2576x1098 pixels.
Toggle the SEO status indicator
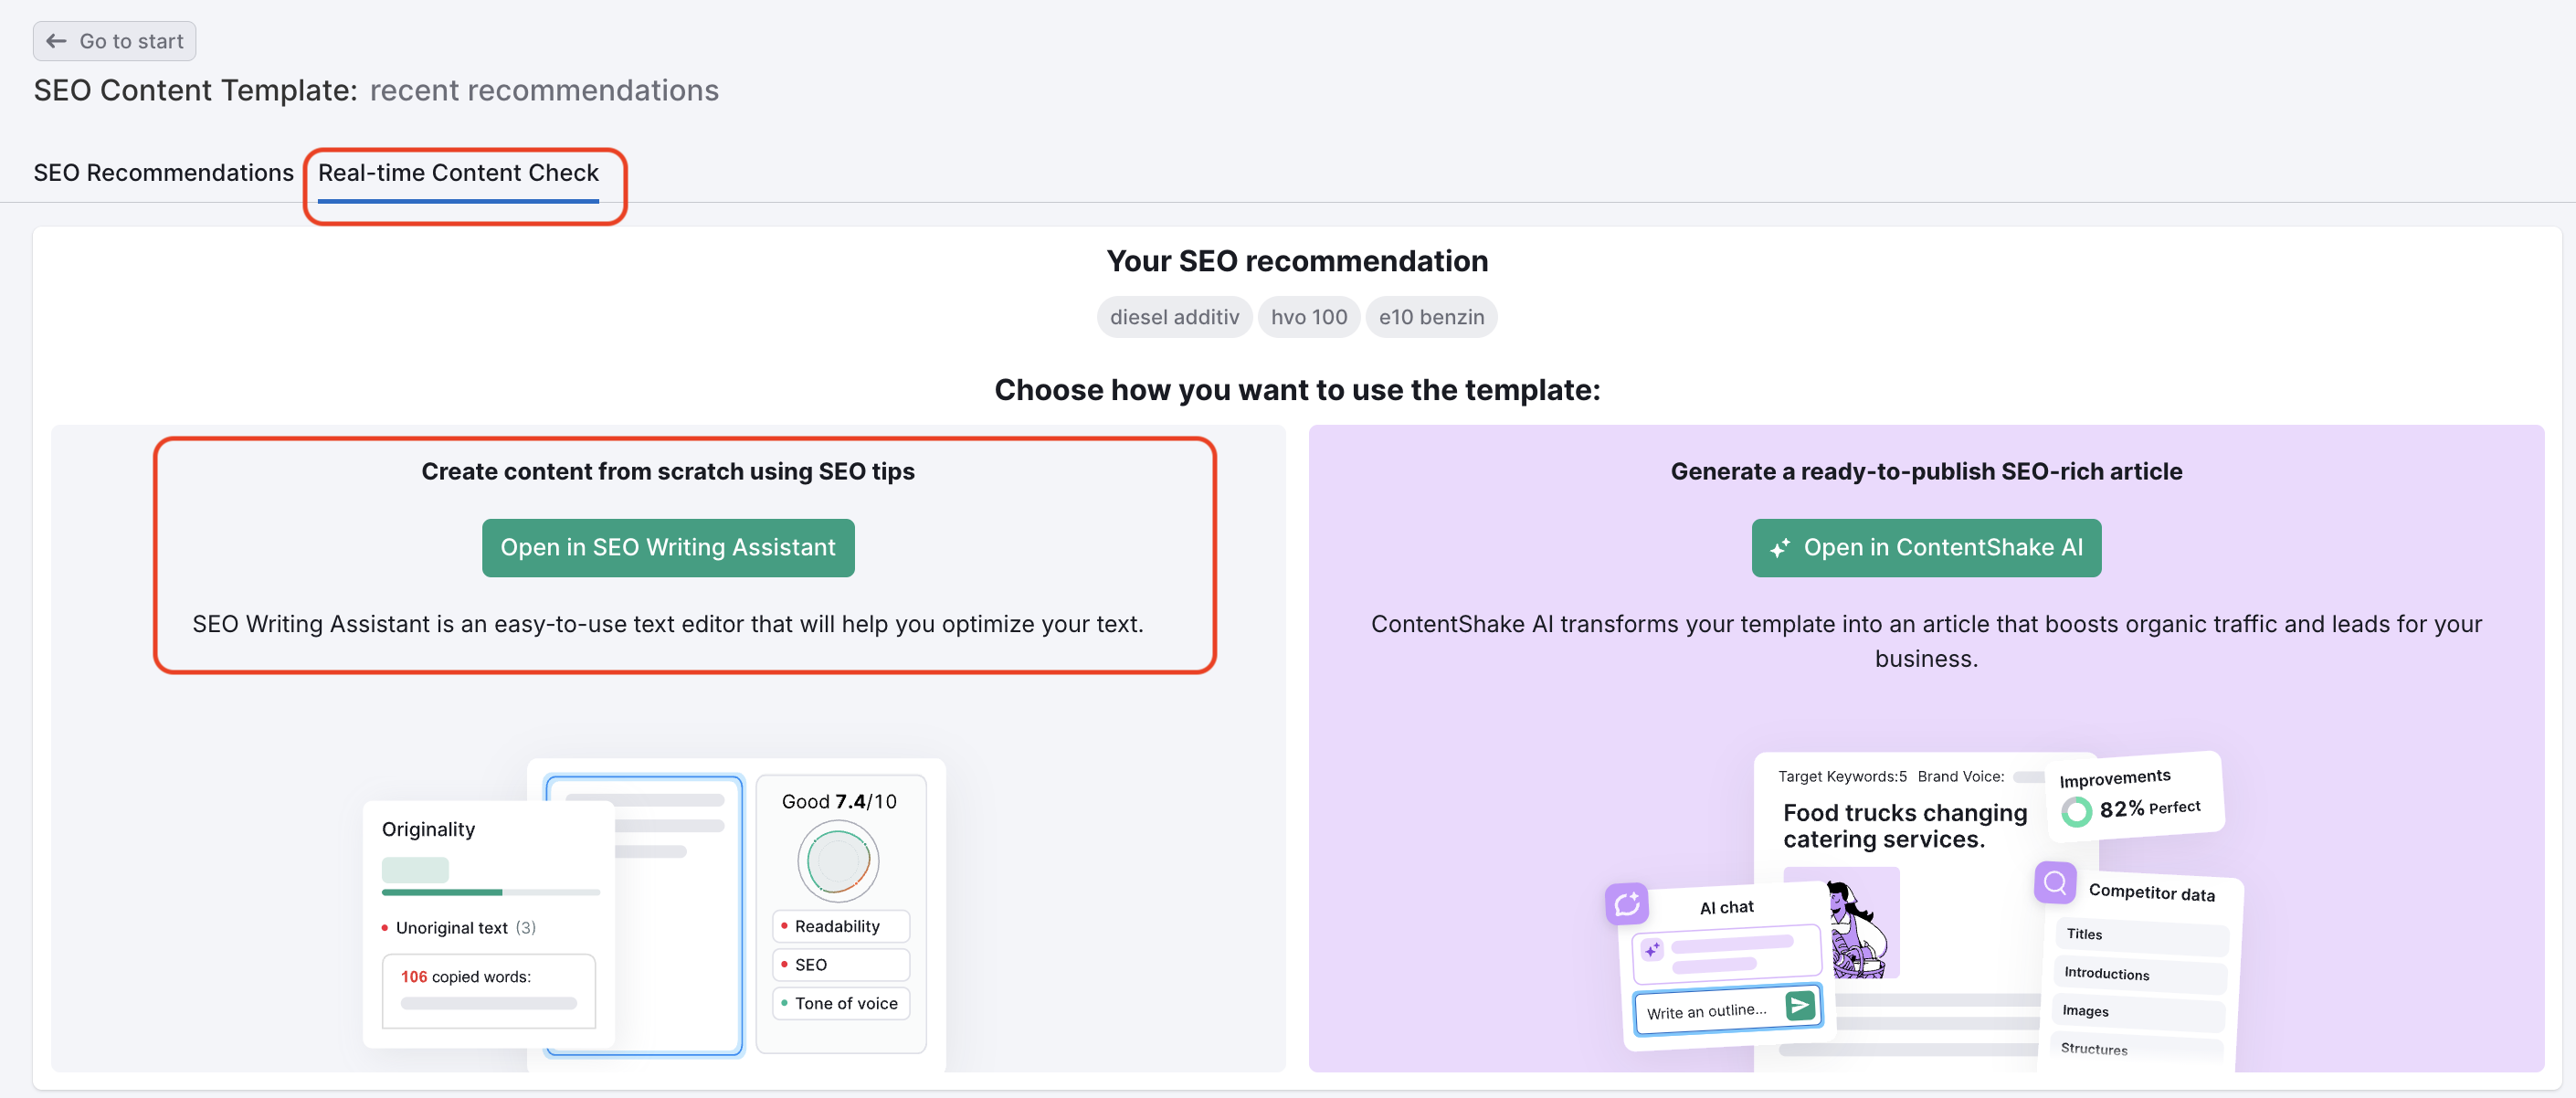(785, 964)
